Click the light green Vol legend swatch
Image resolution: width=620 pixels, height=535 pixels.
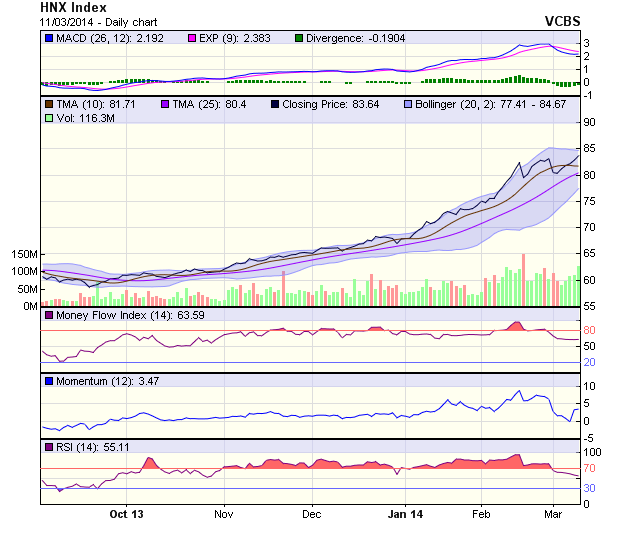(x=49, y=118)
